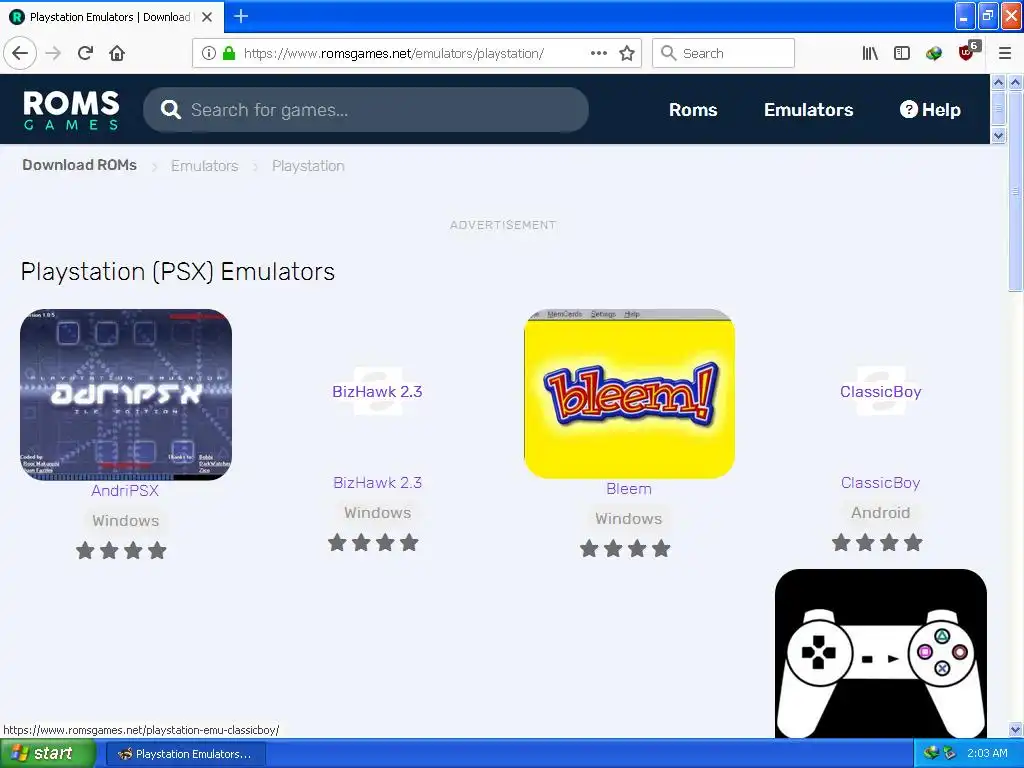This screenshot has width=1024, height=768.
Task: Focus the Search for games field
Action: tap(366, 110)
